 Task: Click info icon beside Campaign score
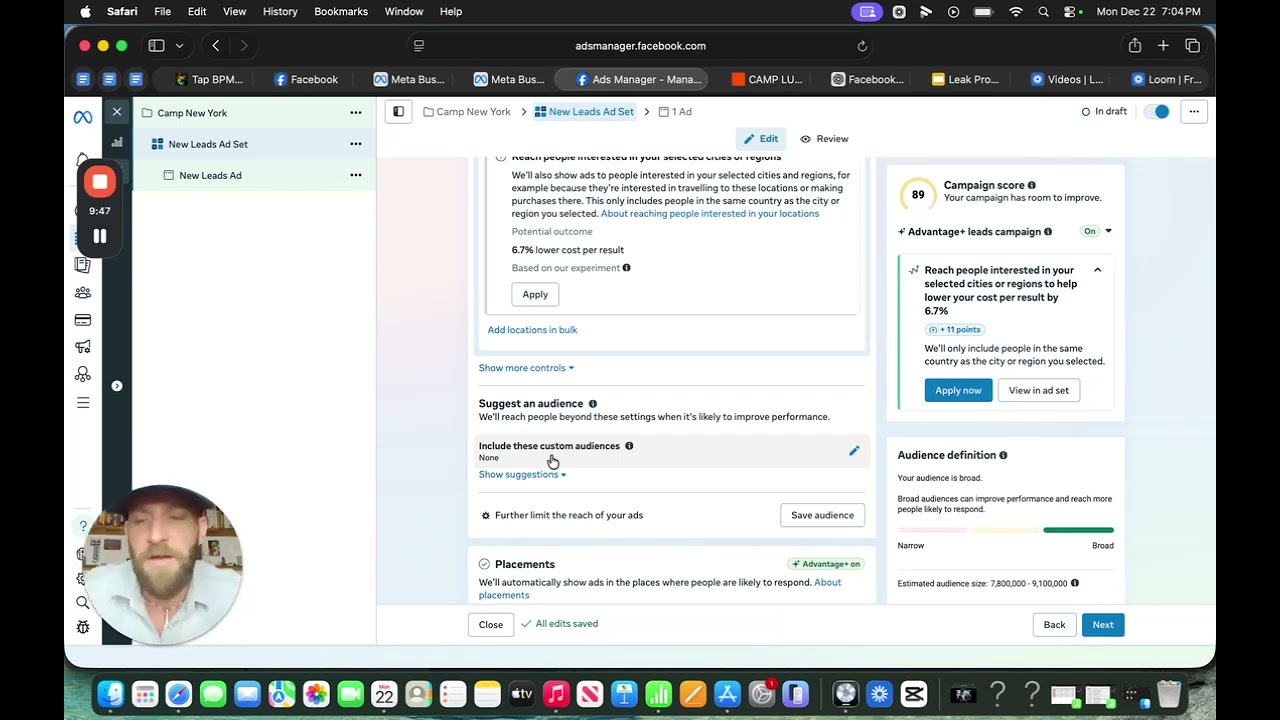click(x=1032, y=185)
